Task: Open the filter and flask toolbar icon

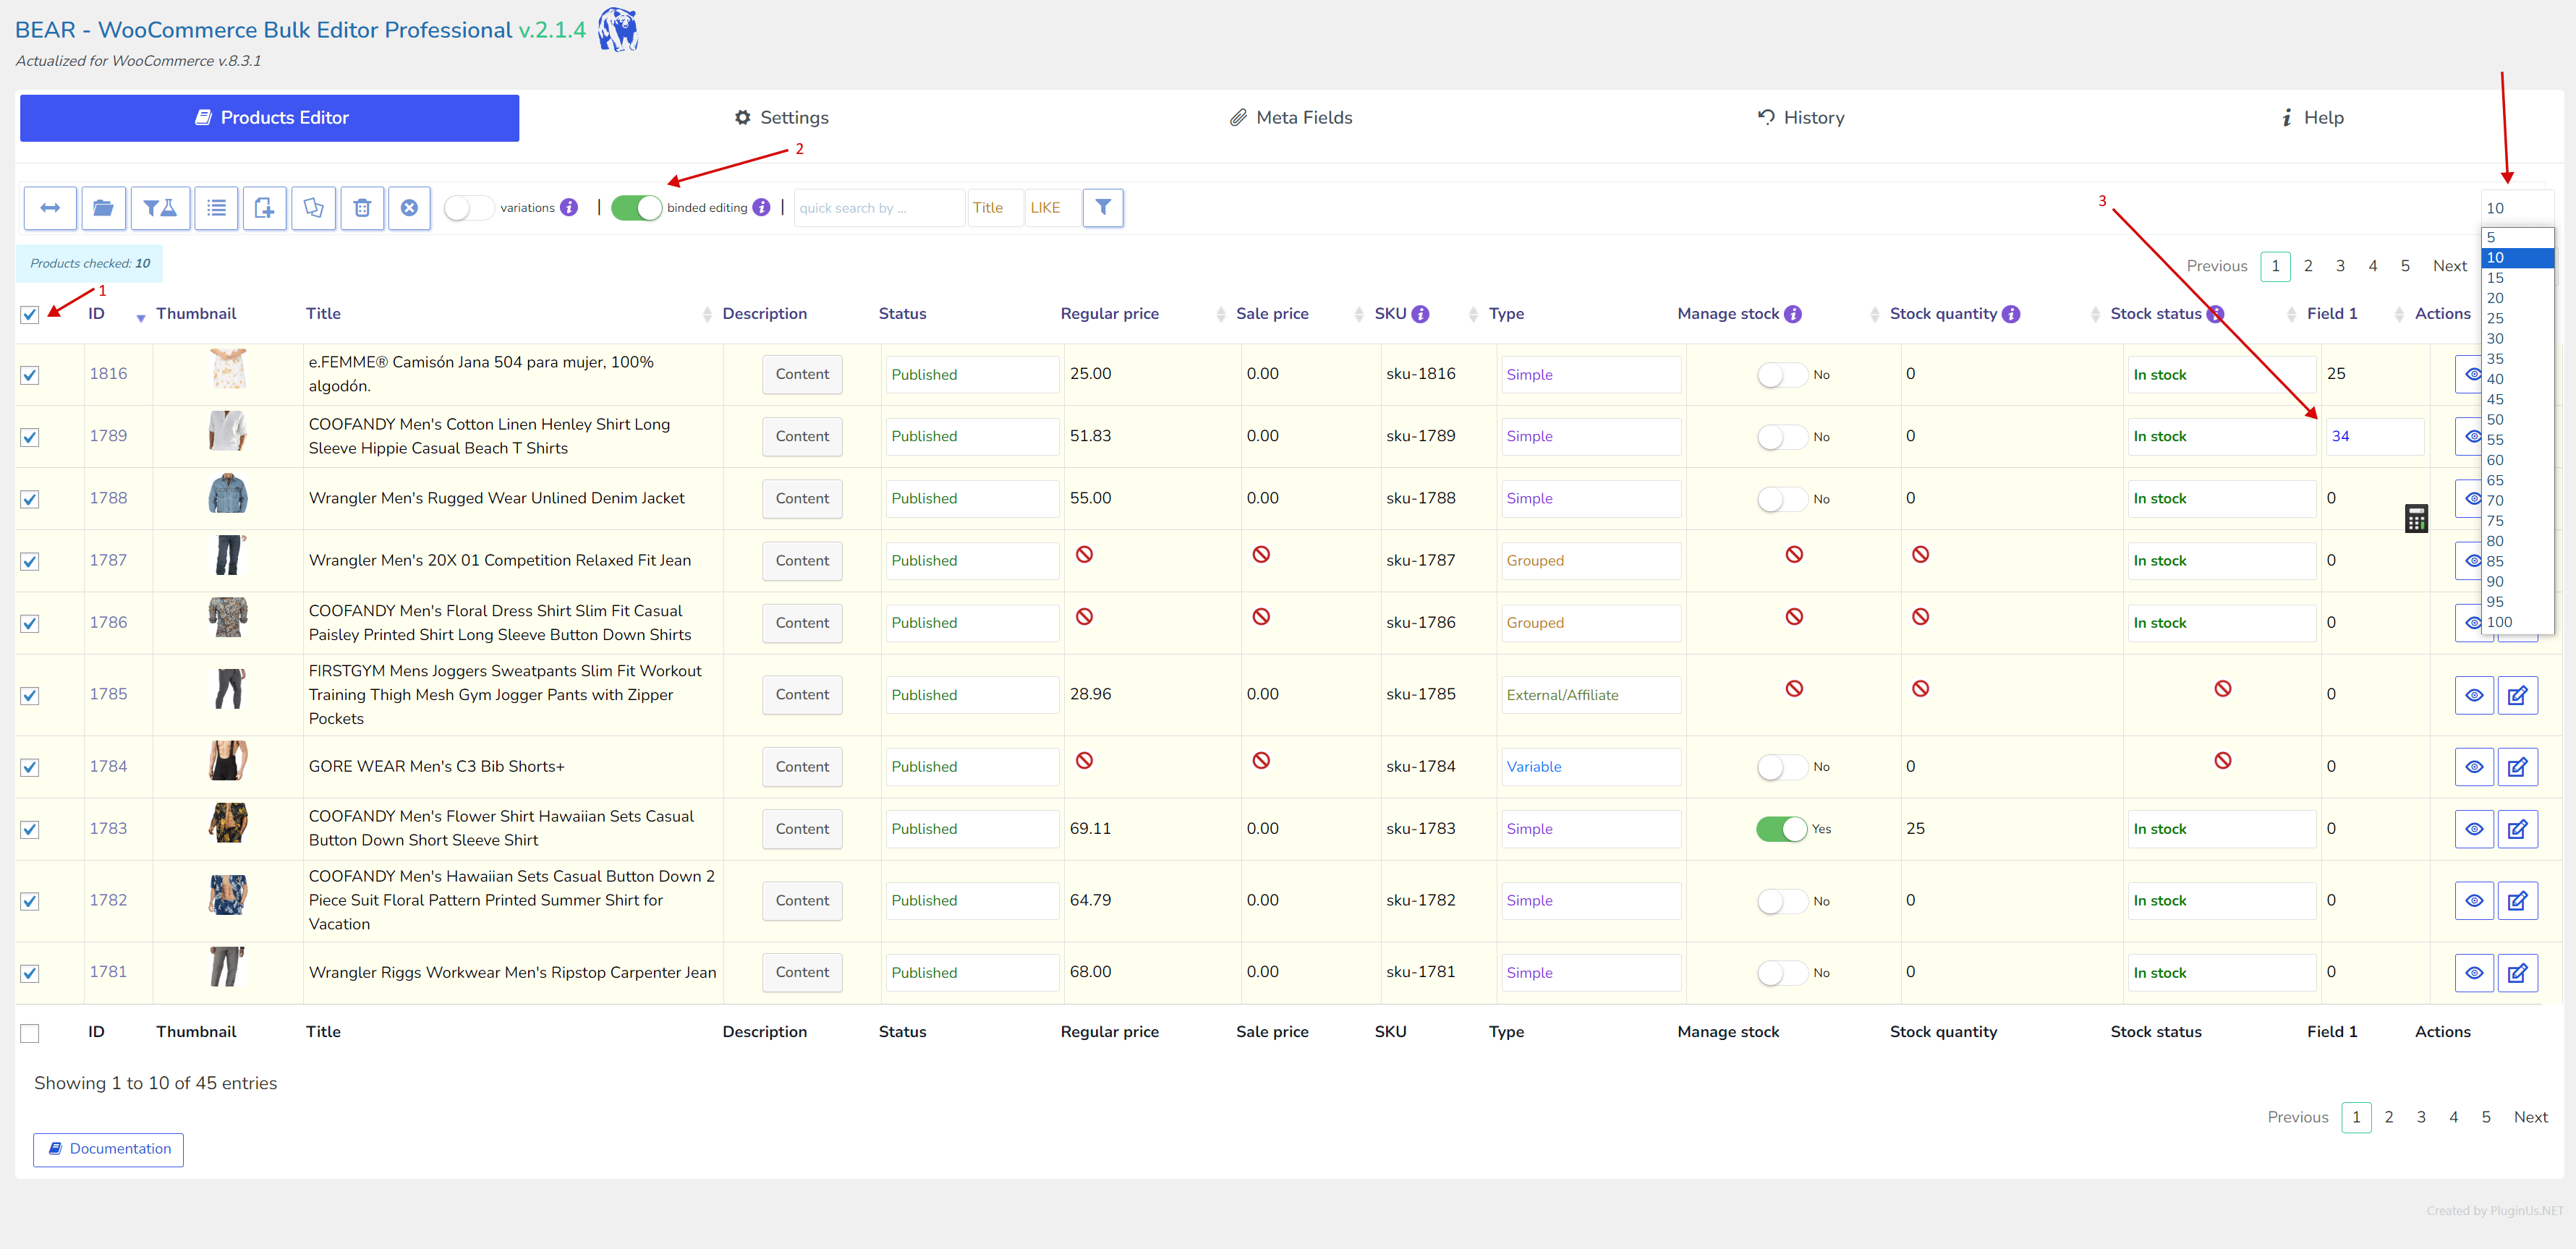Action: click(x=160, y=208)
